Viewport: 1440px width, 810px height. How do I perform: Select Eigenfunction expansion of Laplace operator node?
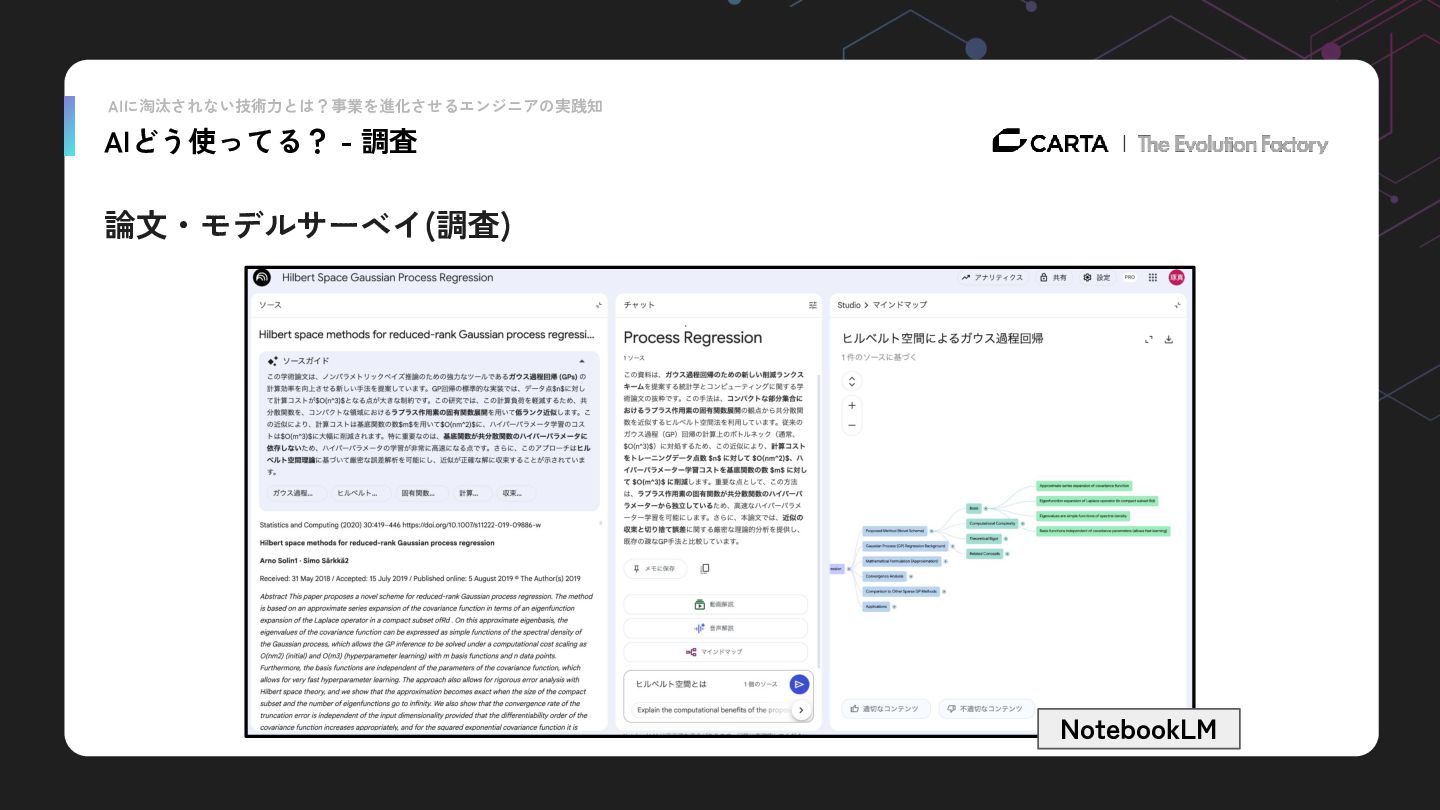click(1097, 501)
